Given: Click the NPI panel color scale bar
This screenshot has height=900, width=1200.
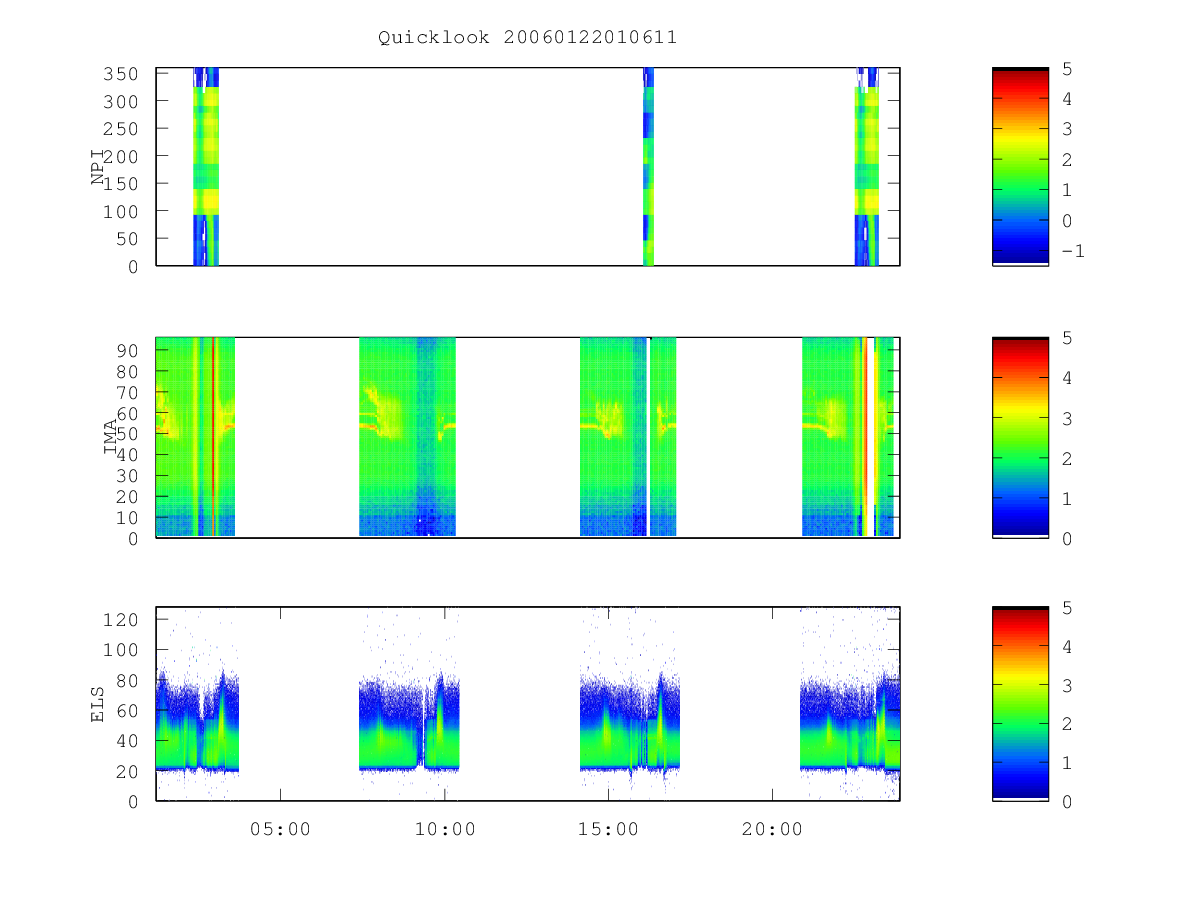Looking at the screenshot, I should [1020, 167].
